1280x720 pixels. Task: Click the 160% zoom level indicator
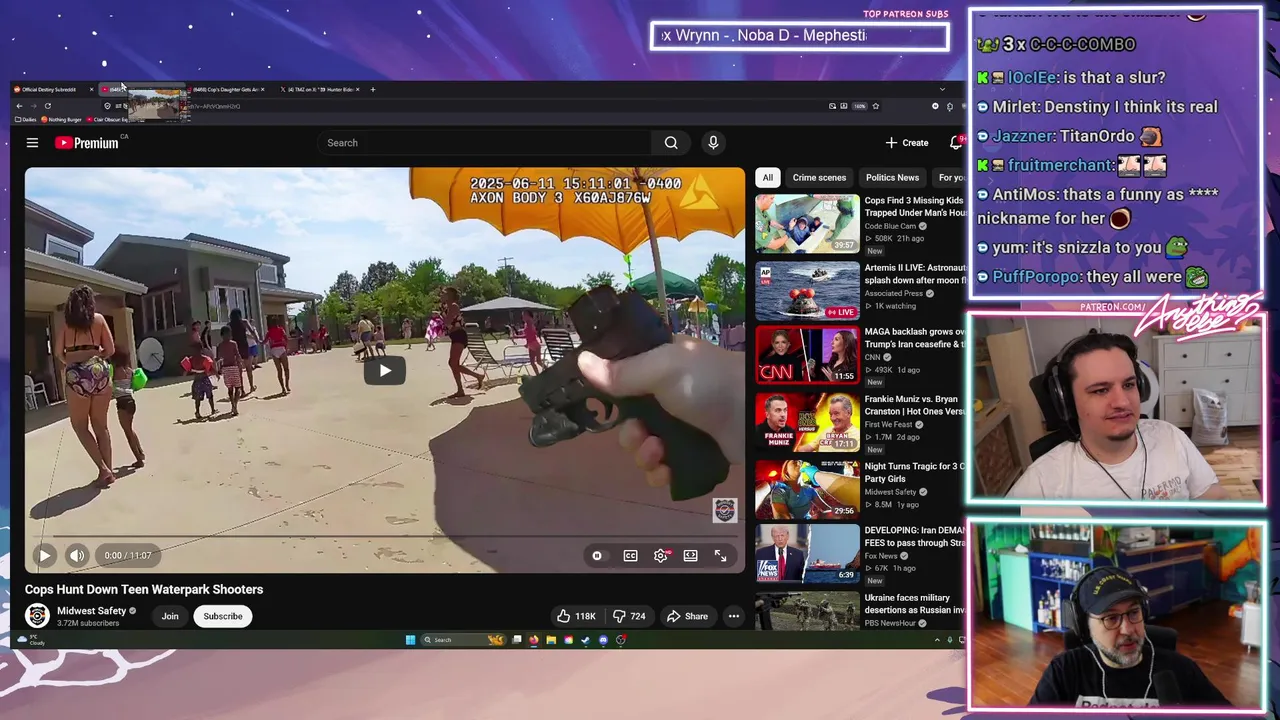(860, 106)
